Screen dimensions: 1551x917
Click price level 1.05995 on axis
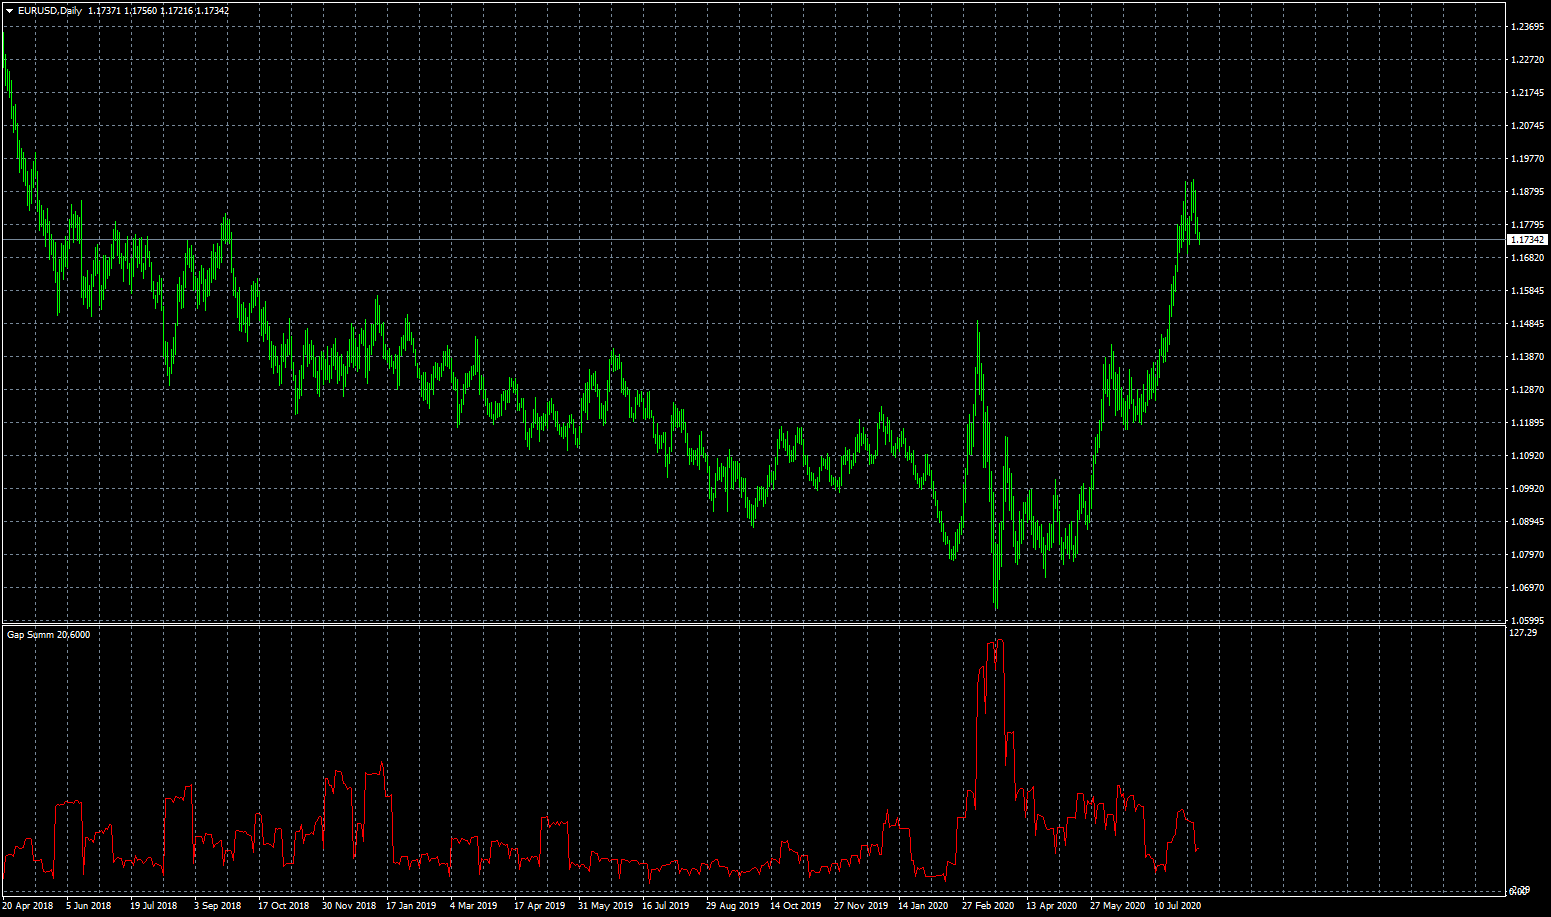pyautogui.click(x=1527, y=621)
